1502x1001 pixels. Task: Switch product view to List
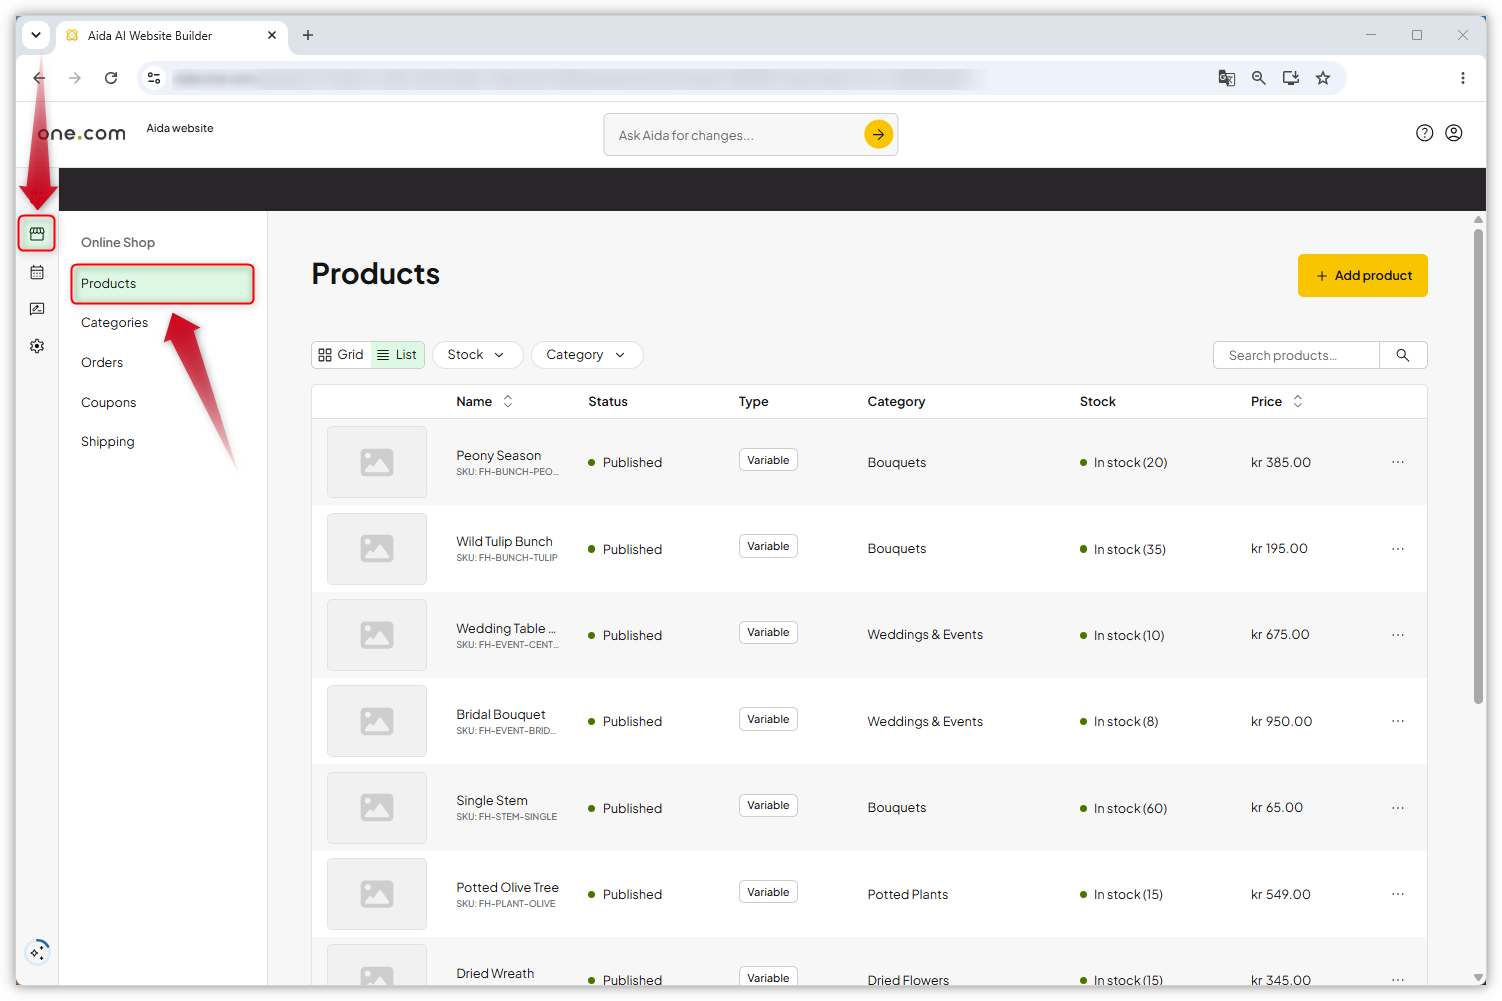coord(398,355)
